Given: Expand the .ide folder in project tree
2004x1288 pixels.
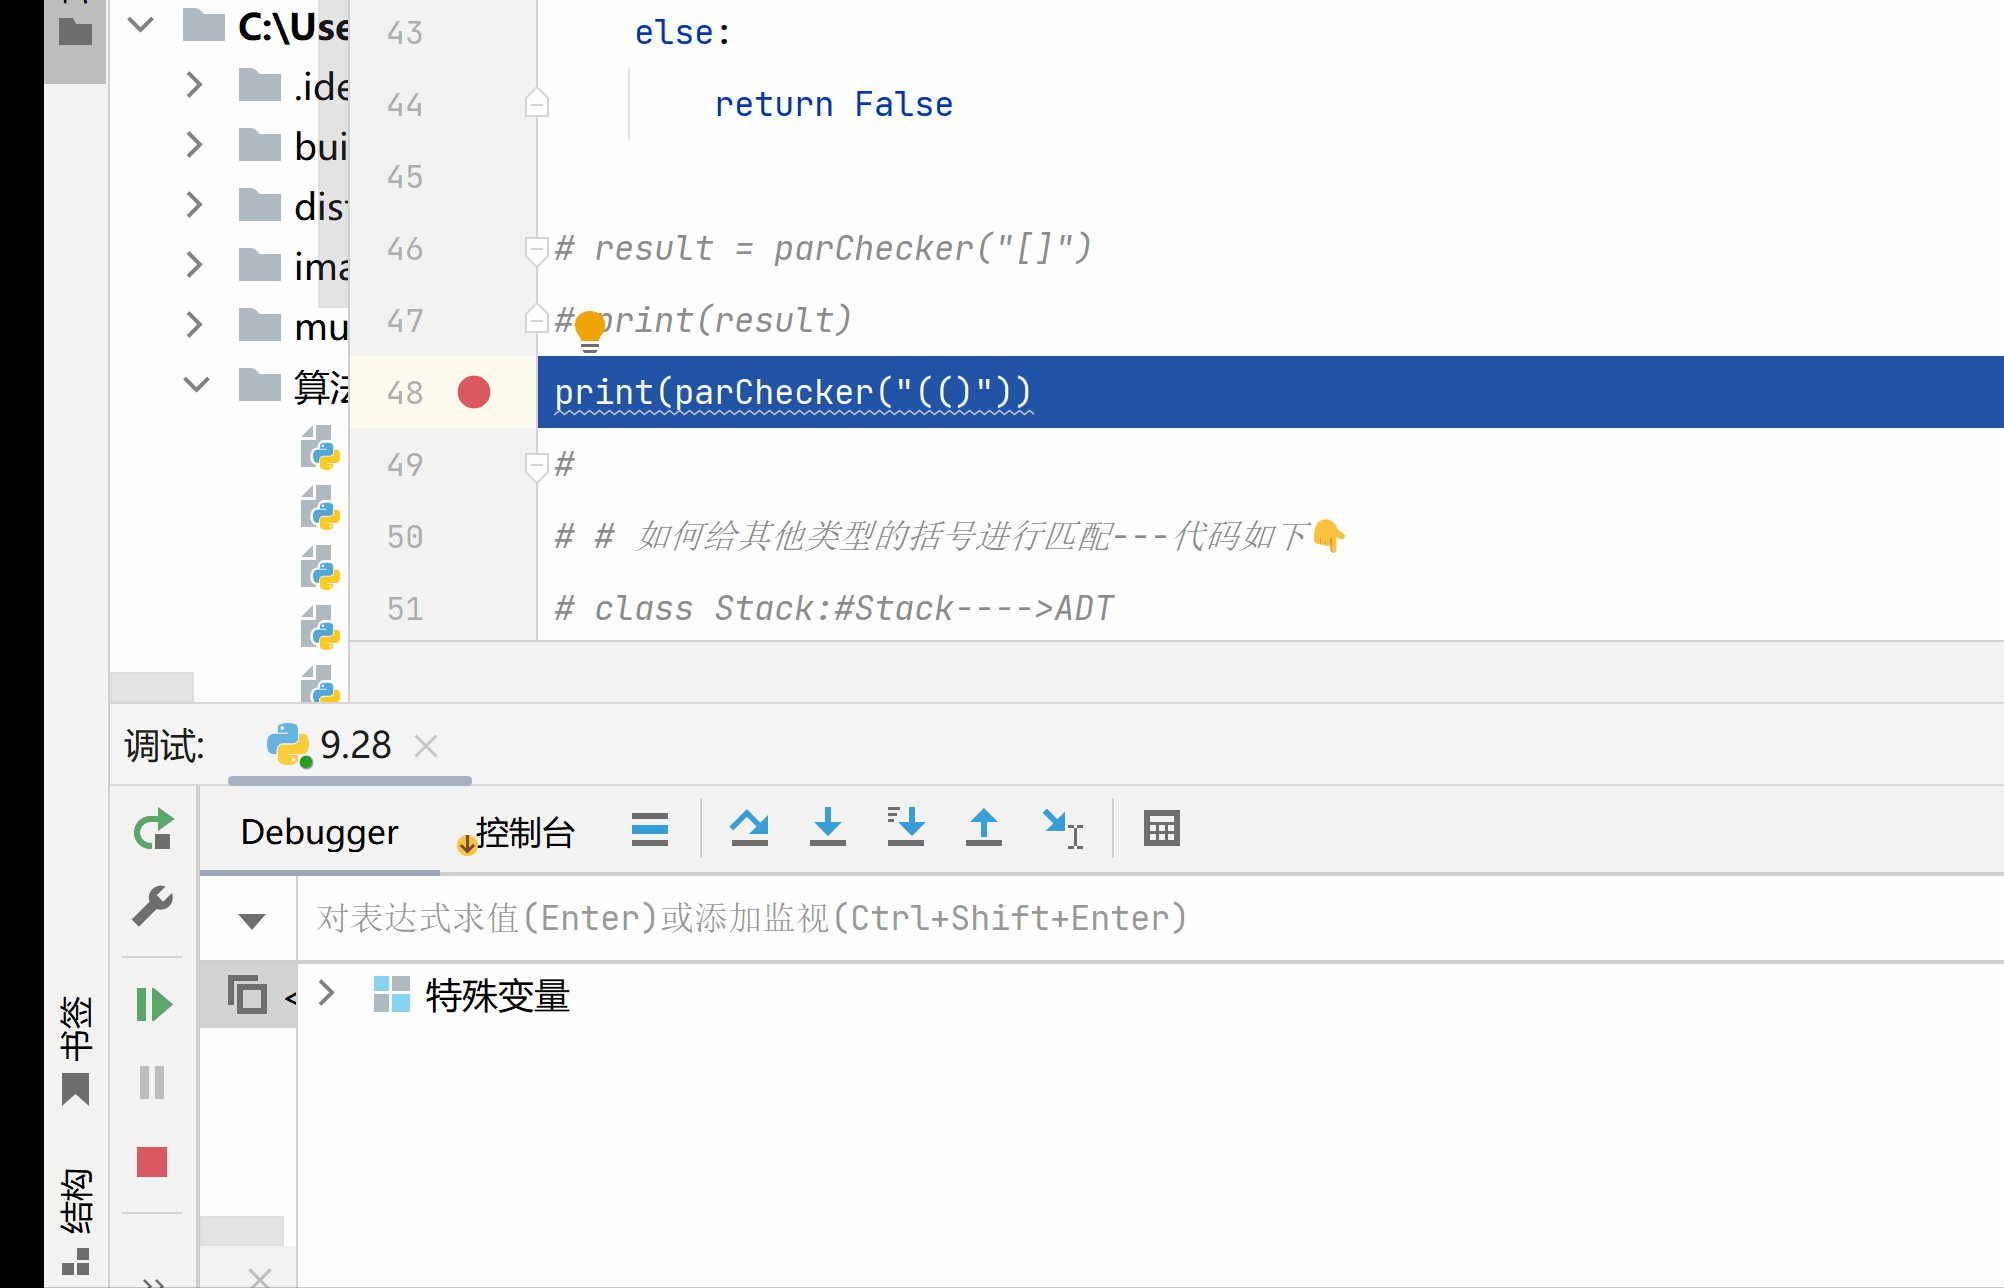Looking at the screenshot, I should coord(195,86).
